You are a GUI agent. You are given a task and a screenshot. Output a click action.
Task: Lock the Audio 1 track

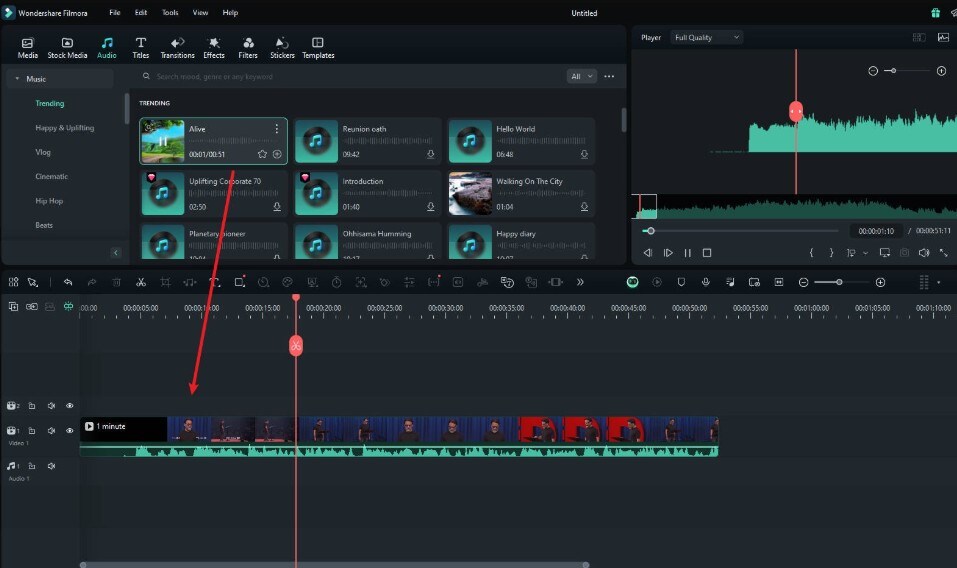32,466
